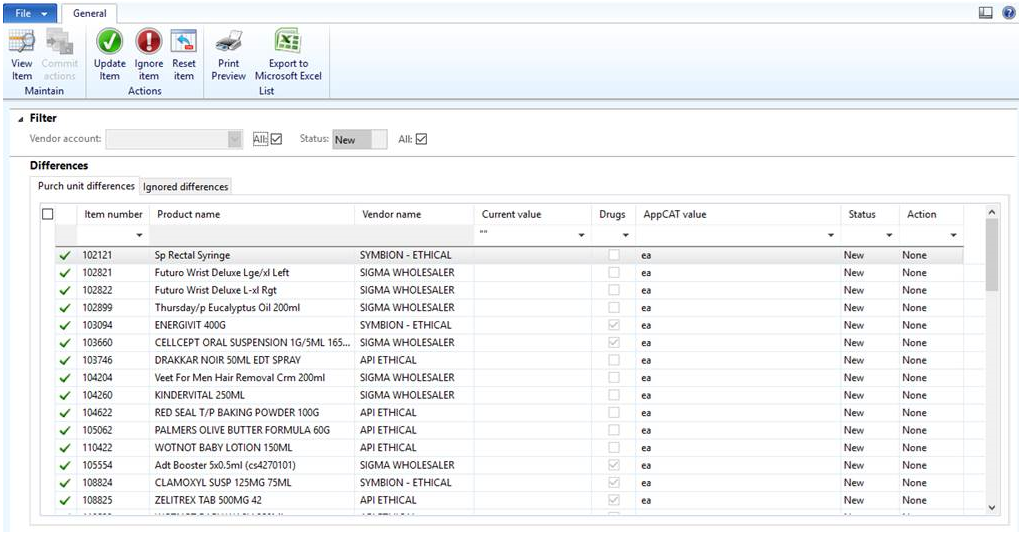
Task: Click item number 110422
Action: [97, 448]
